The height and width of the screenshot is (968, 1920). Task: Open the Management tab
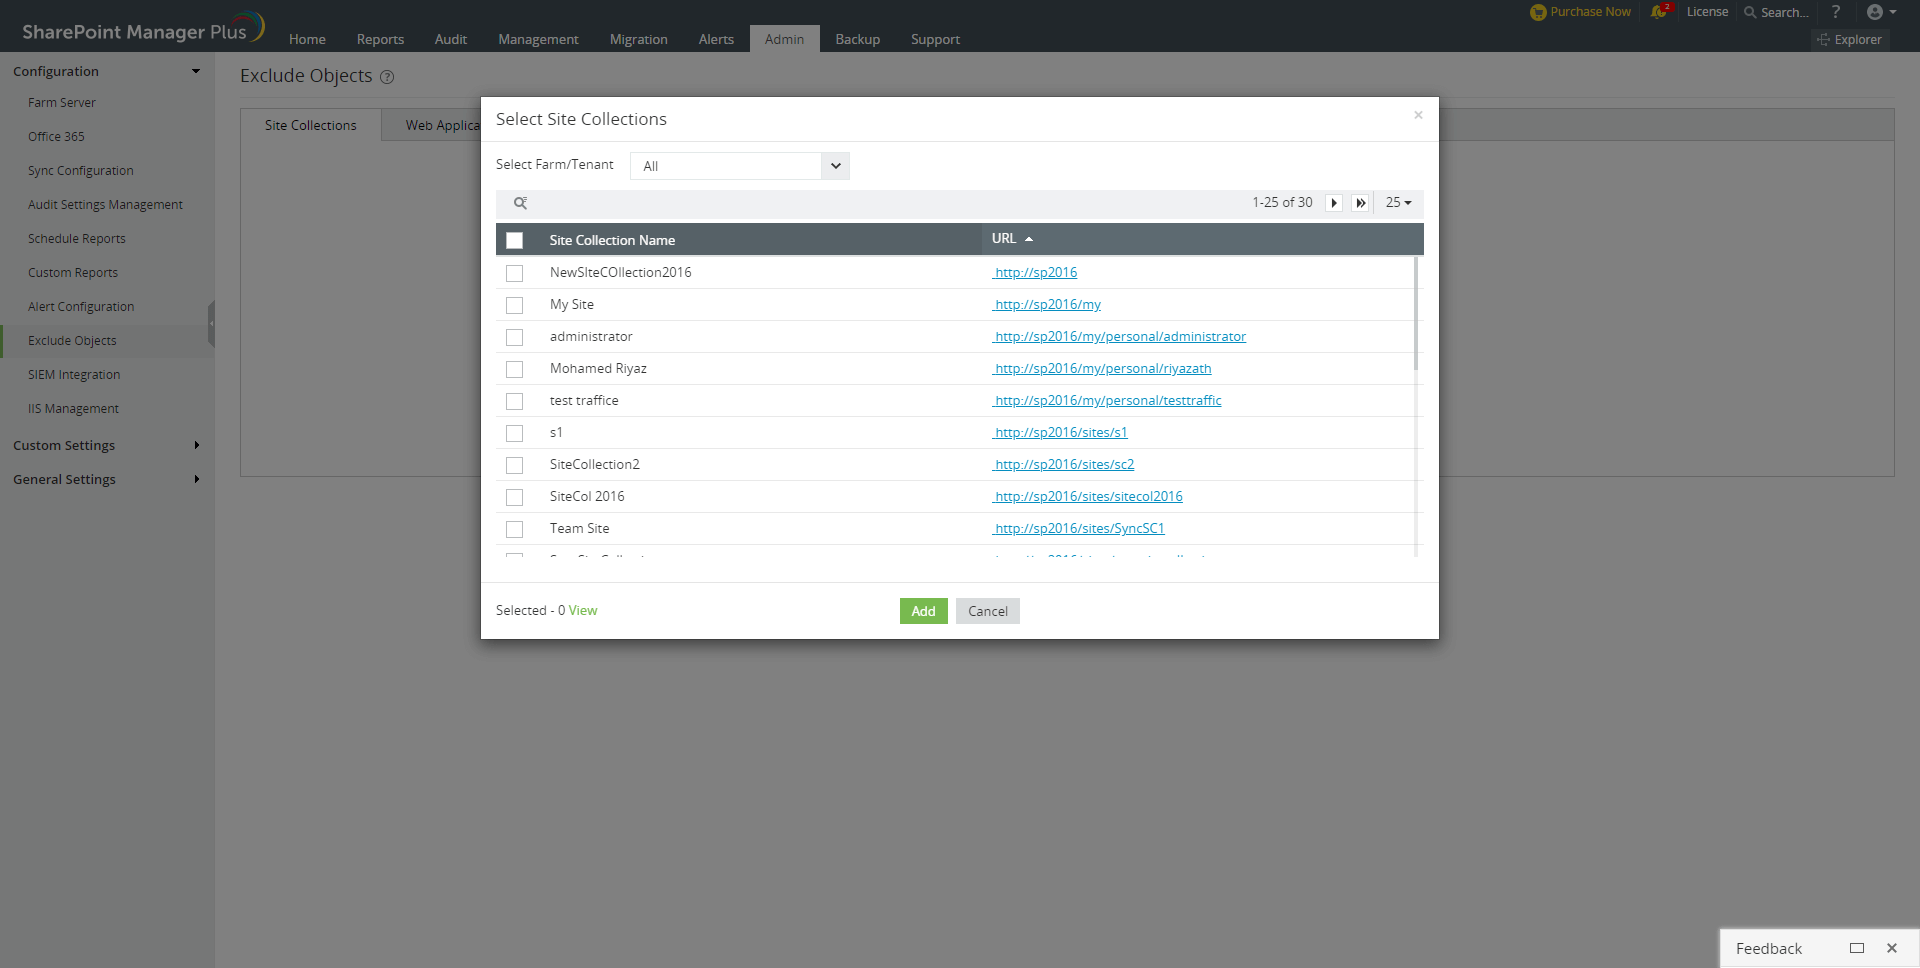tap(538, 39)
